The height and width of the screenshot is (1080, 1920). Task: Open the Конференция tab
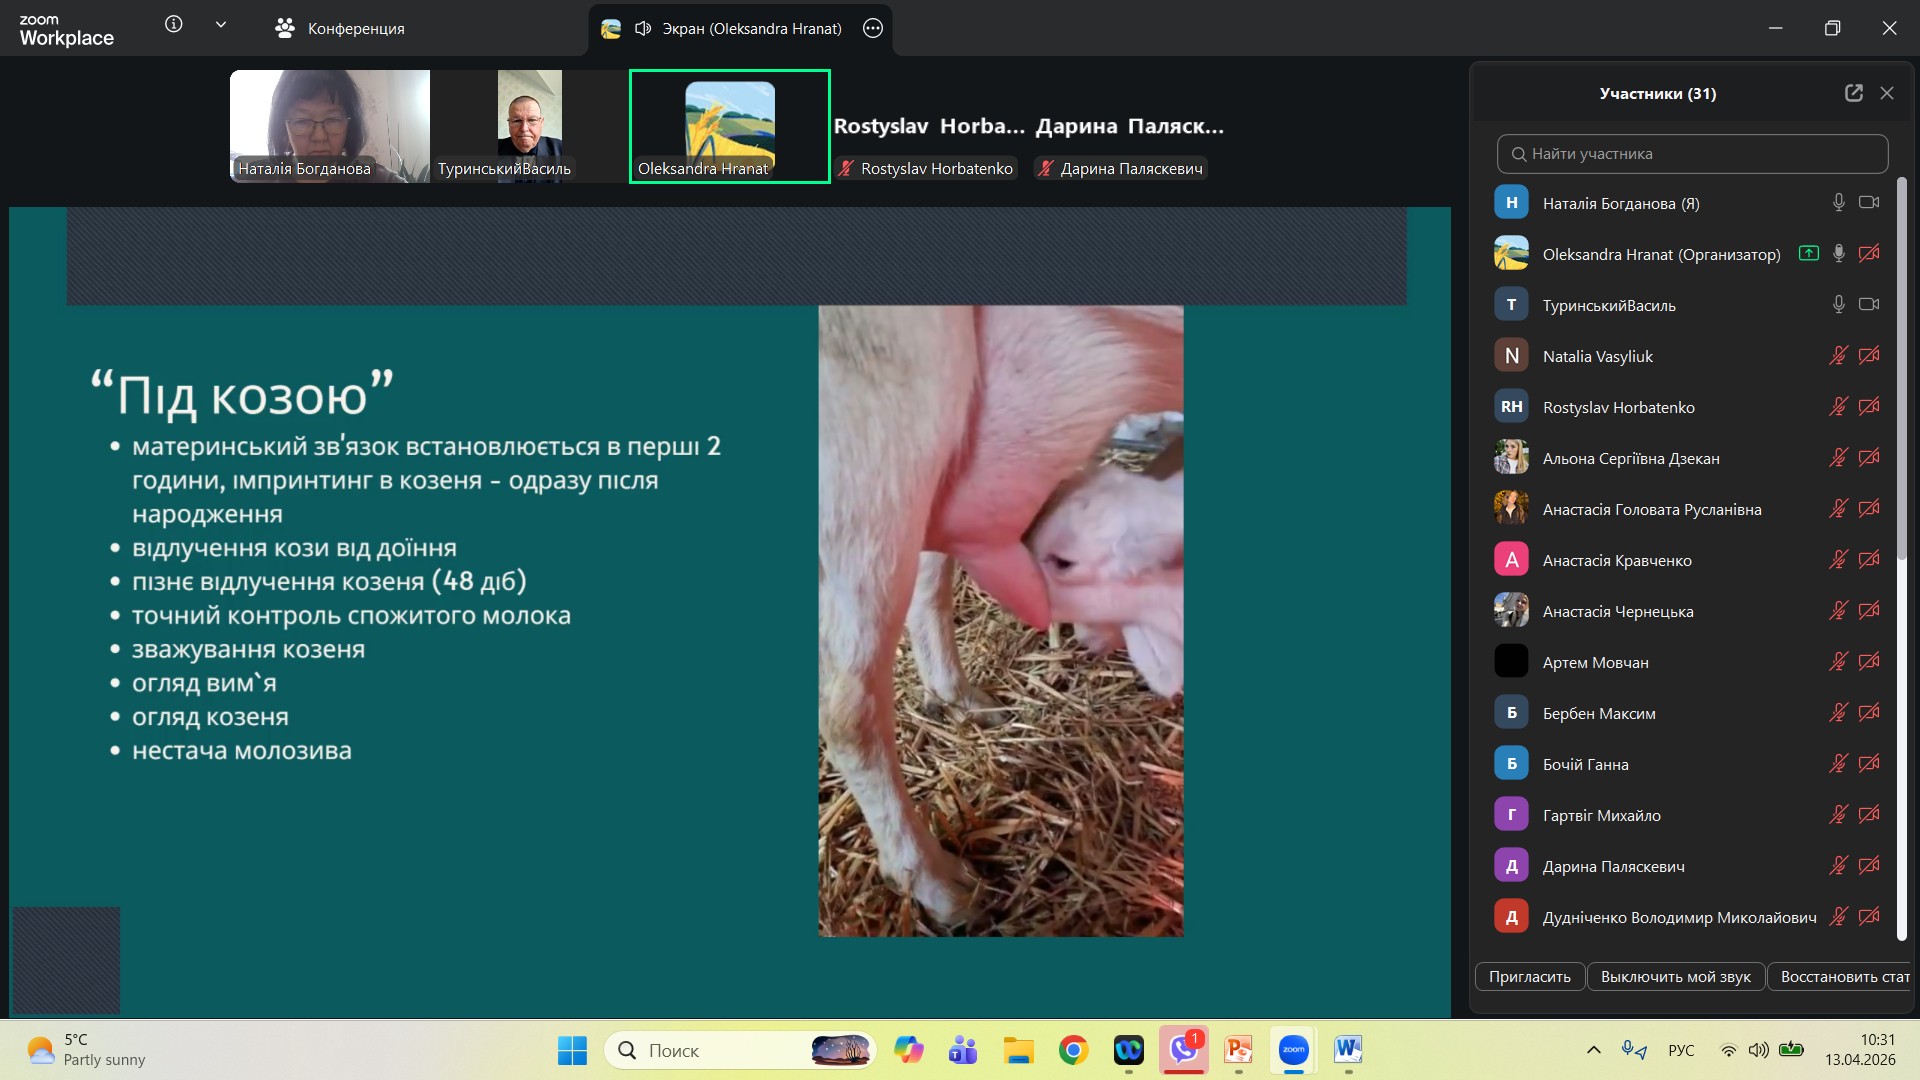340,29
